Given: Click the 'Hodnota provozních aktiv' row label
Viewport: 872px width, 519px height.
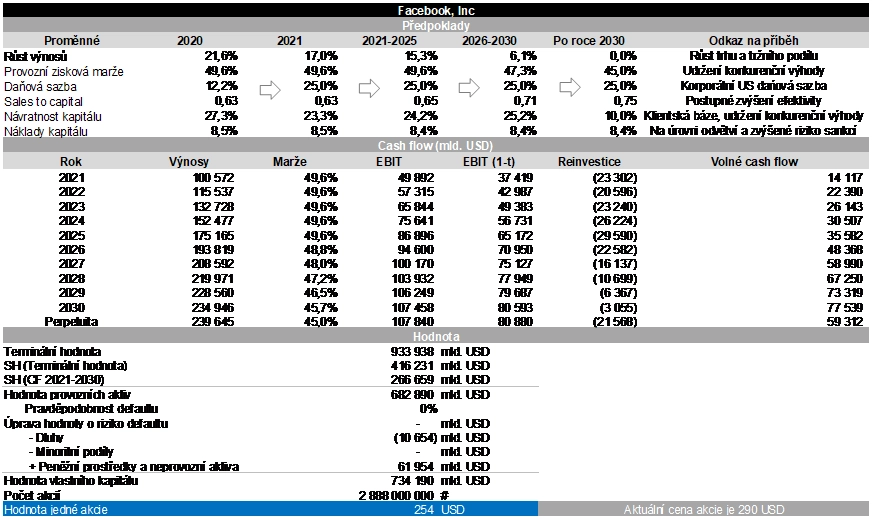Looking at the screenshot, I should (67, 395).
